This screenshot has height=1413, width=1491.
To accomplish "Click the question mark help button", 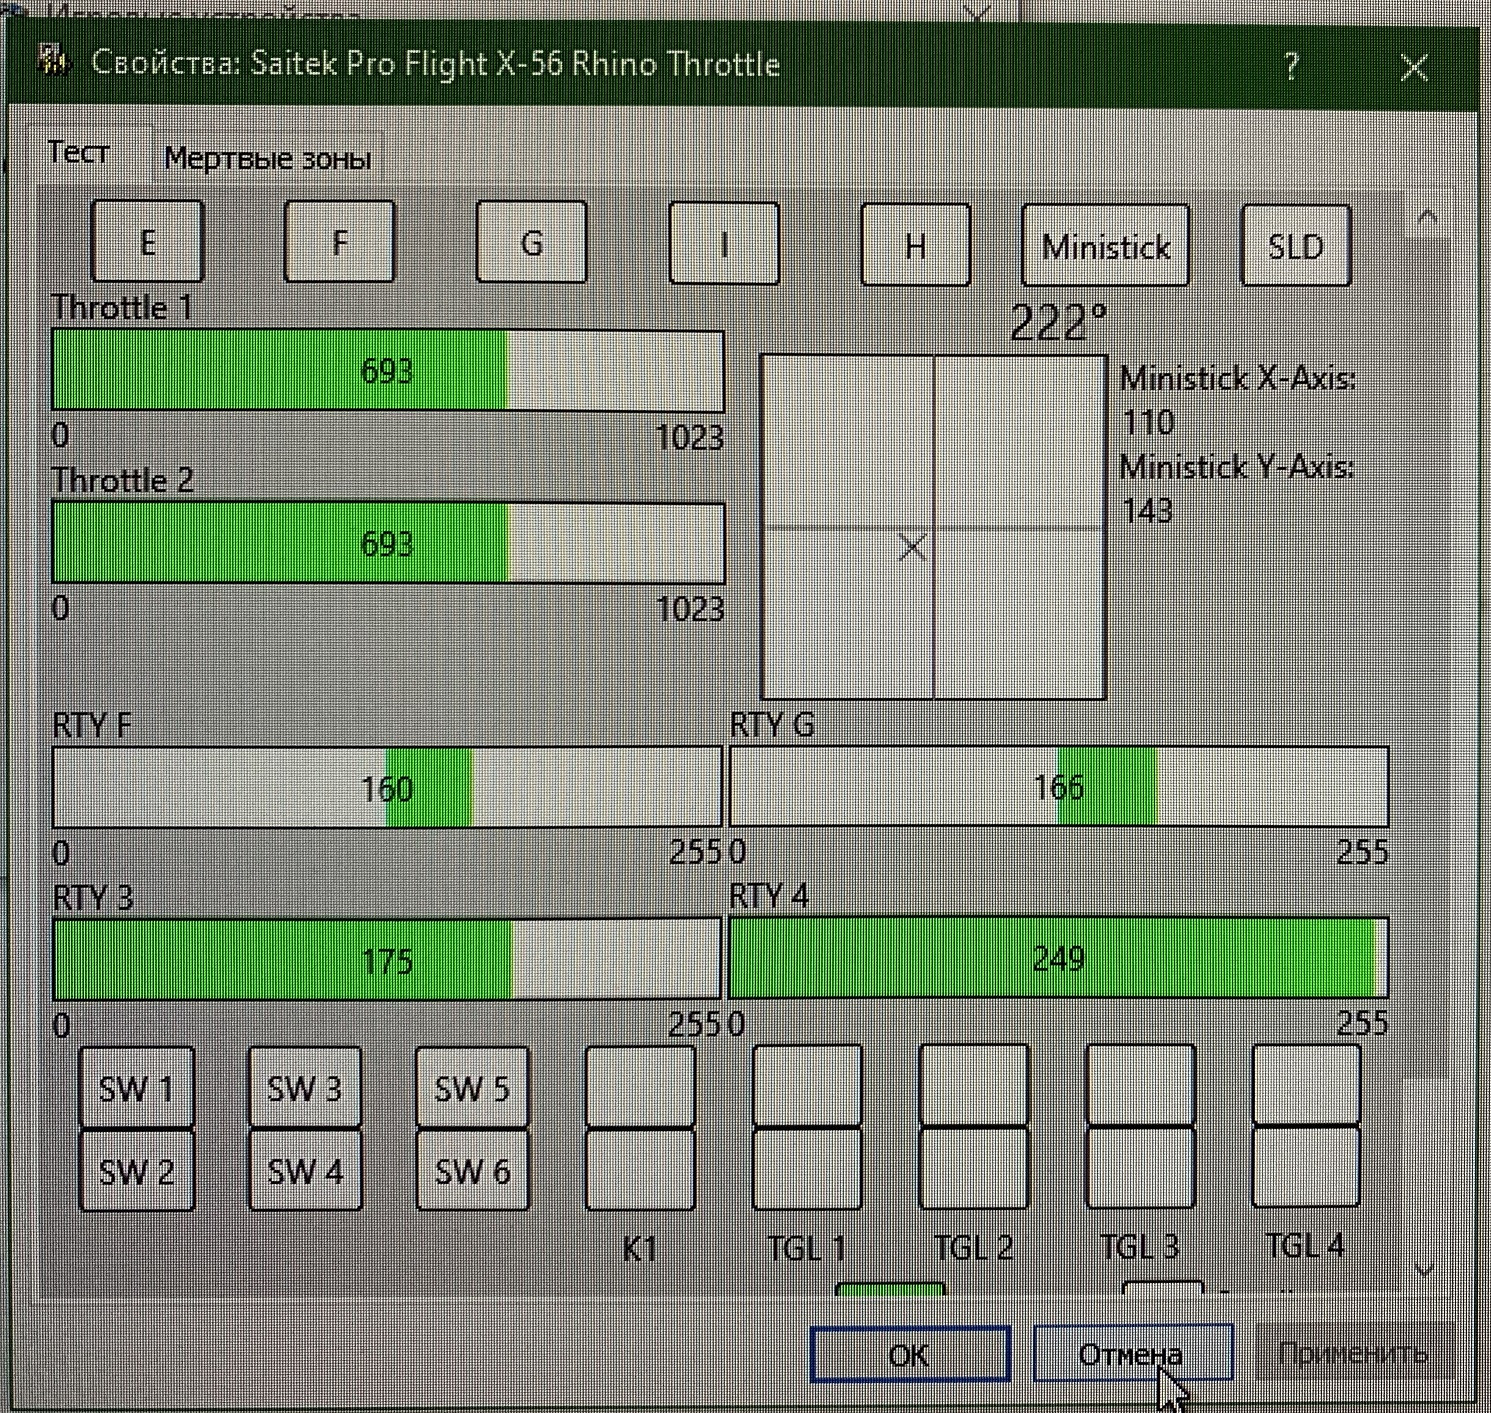I will tap(1291, 67).
